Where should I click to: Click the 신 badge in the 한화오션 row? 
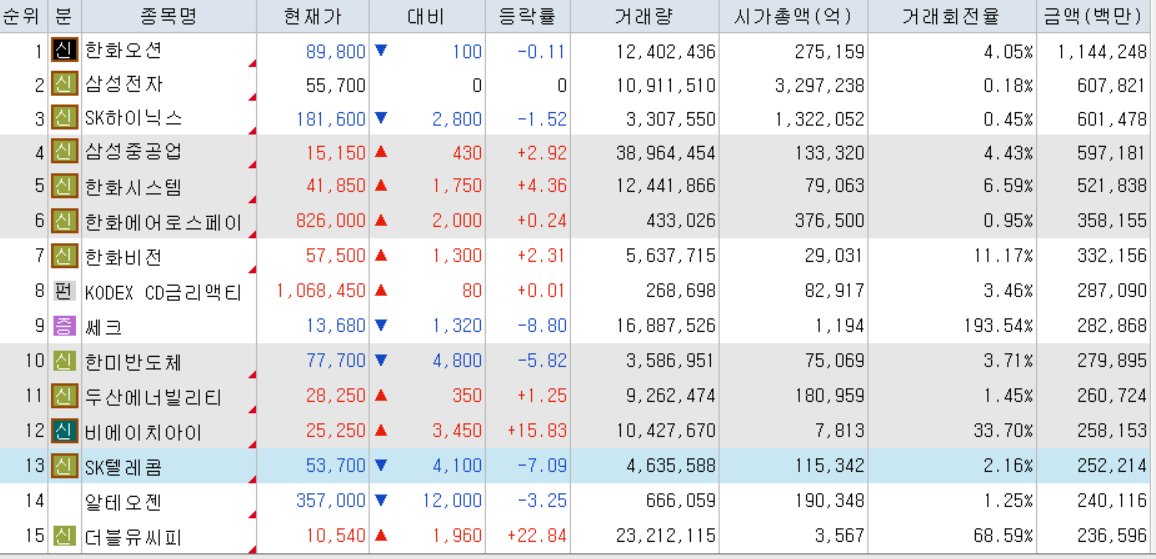(64, 51)
